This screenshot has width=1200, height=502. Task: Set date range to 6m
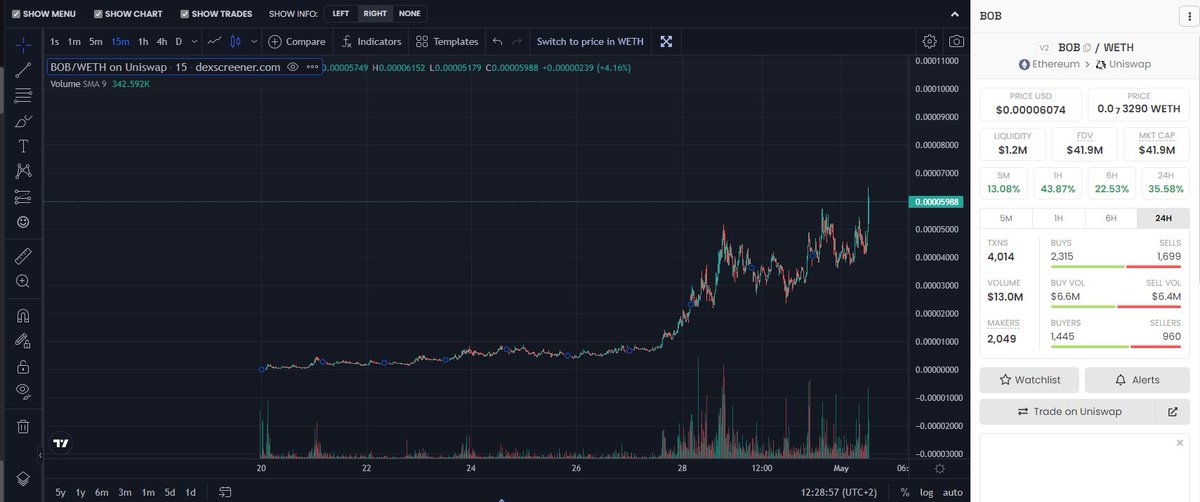102,492
